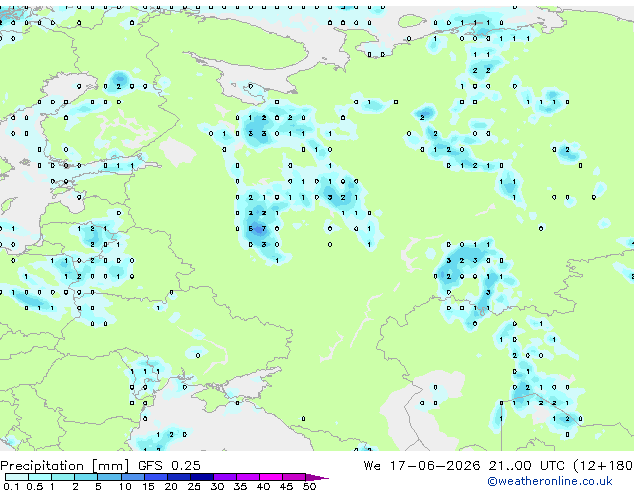Click the 'Precipitation [mm]' title text
The width and height of the screenshot is (634, 490).
pyautogui.click(x=64, y=466)
